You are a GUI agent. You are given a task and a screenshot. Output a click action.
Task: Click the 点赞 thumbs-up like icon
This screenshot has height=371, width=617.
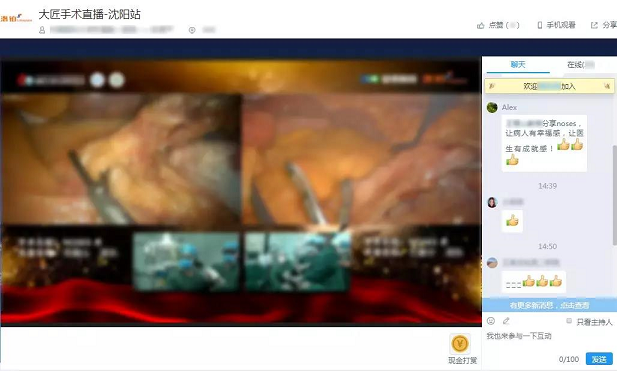pos(480,26)
